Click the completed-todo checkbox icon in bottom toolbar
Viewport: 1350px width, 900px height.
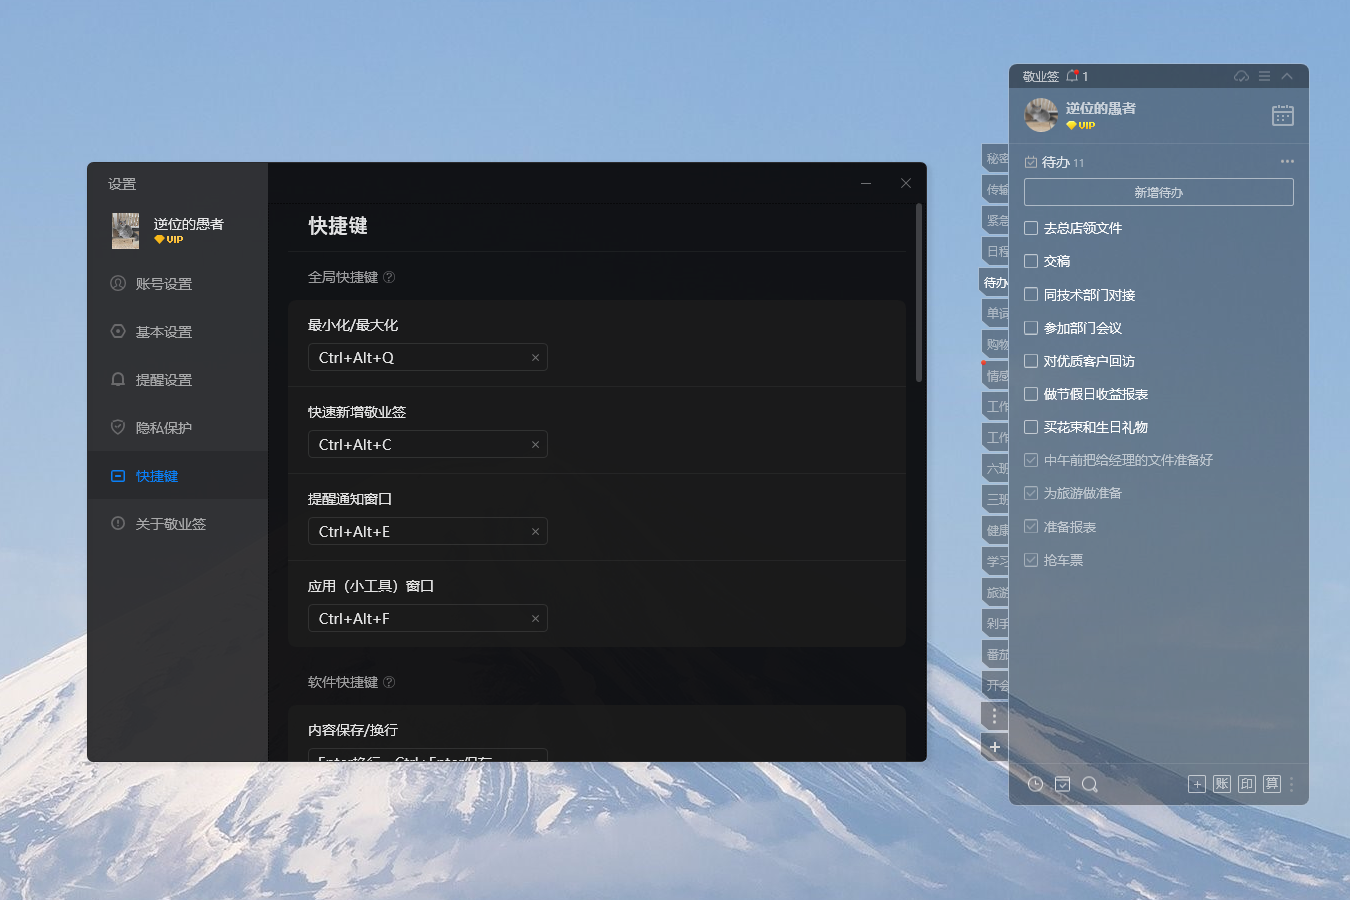click(x=1062, y=784)
